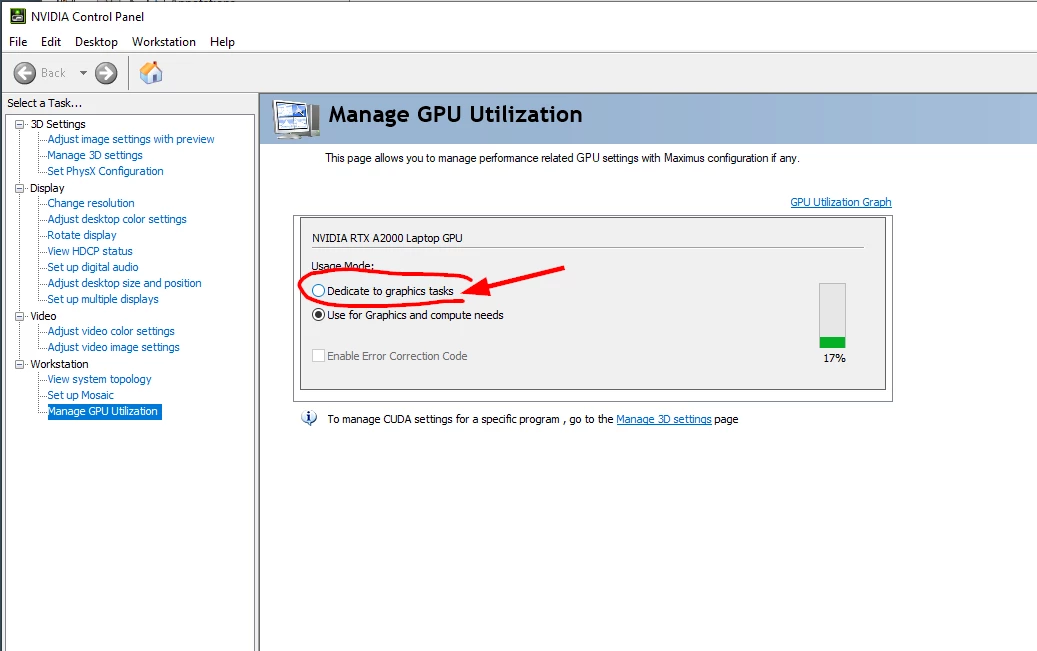Collapse the Video tree node
Screen dimensions: 1037x651
point(20,316)
